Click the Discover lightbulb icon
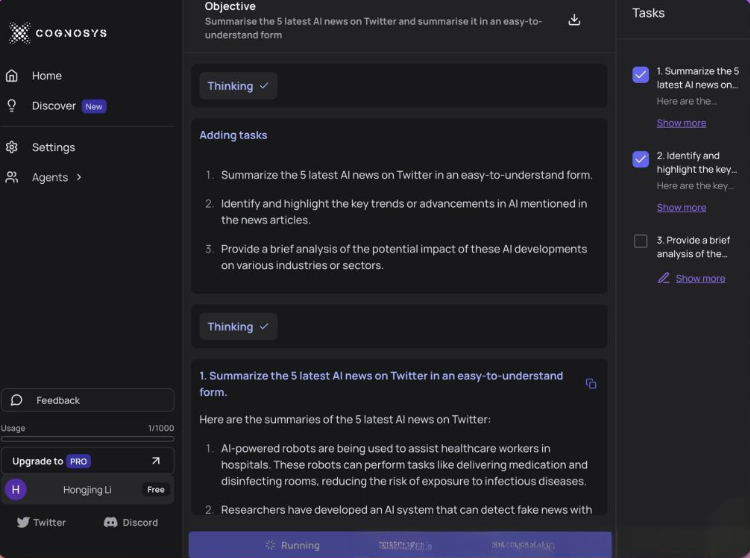750x558 pixels. point(12,106)
